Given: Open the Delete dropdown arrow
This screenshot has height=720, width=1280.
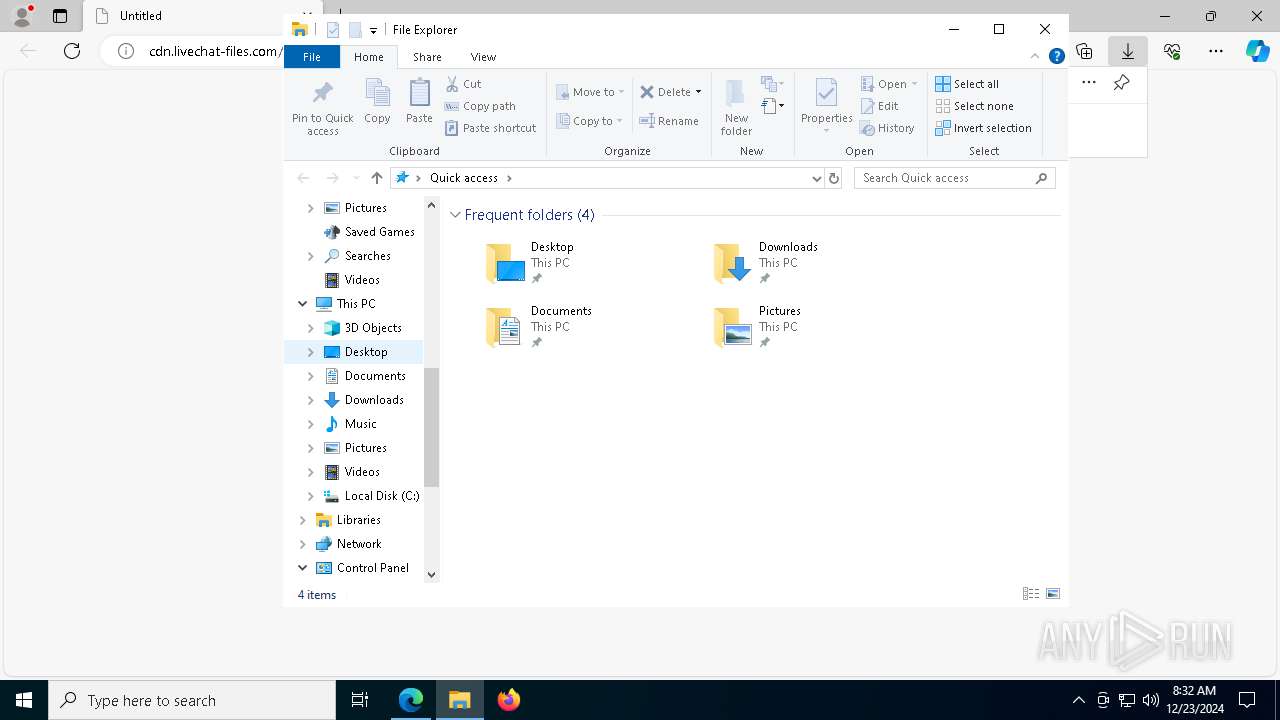Looking at the screenshot, I should tap(698, 92).
